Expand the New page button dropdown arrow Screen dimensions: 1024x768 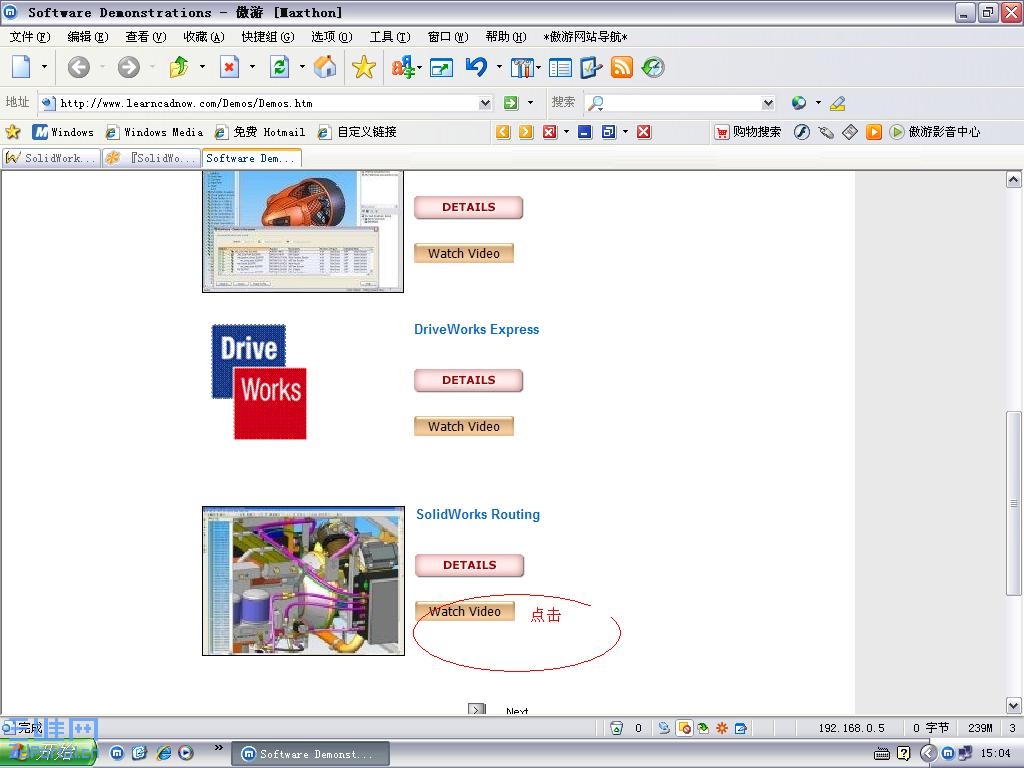pos(44,67)
